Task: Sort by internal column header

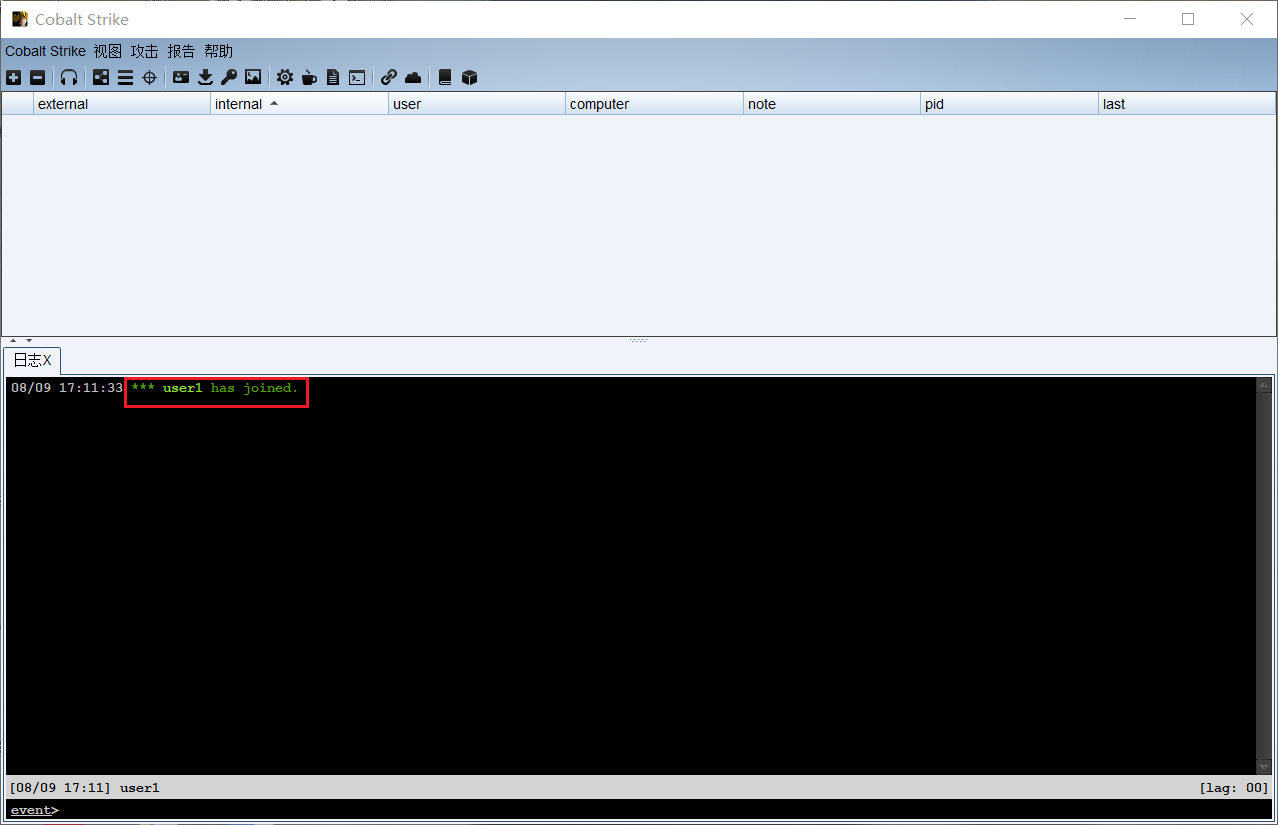Action: 299,104
